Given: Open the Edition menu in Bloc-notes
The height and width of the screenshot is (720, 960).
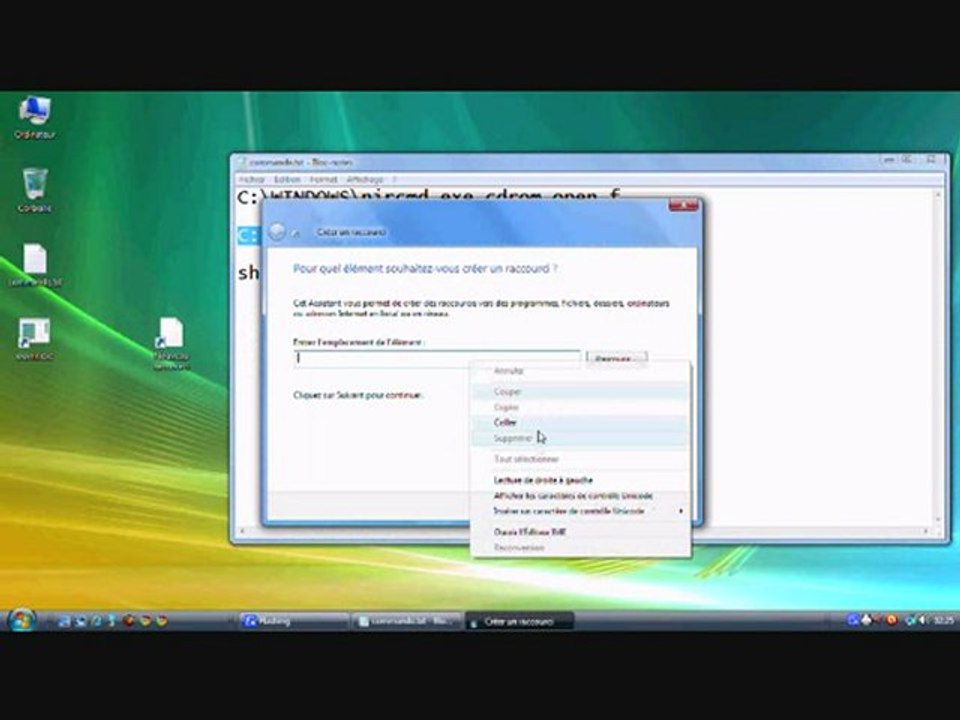Looking at the screenshot, I should pyautogui.click(x=287, y=179).
